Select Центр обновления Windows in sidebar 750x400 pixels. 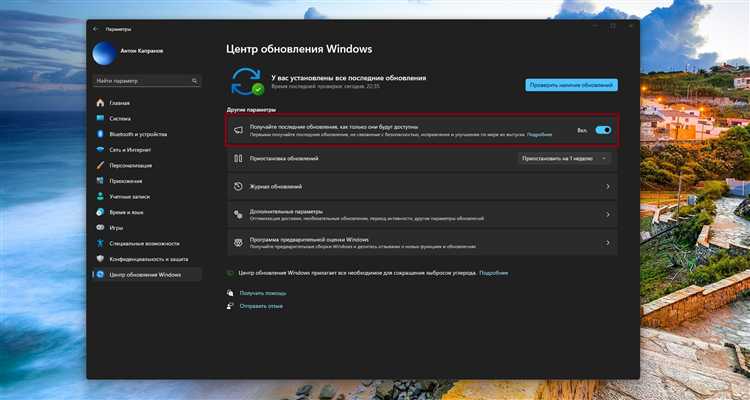point(146,275)
